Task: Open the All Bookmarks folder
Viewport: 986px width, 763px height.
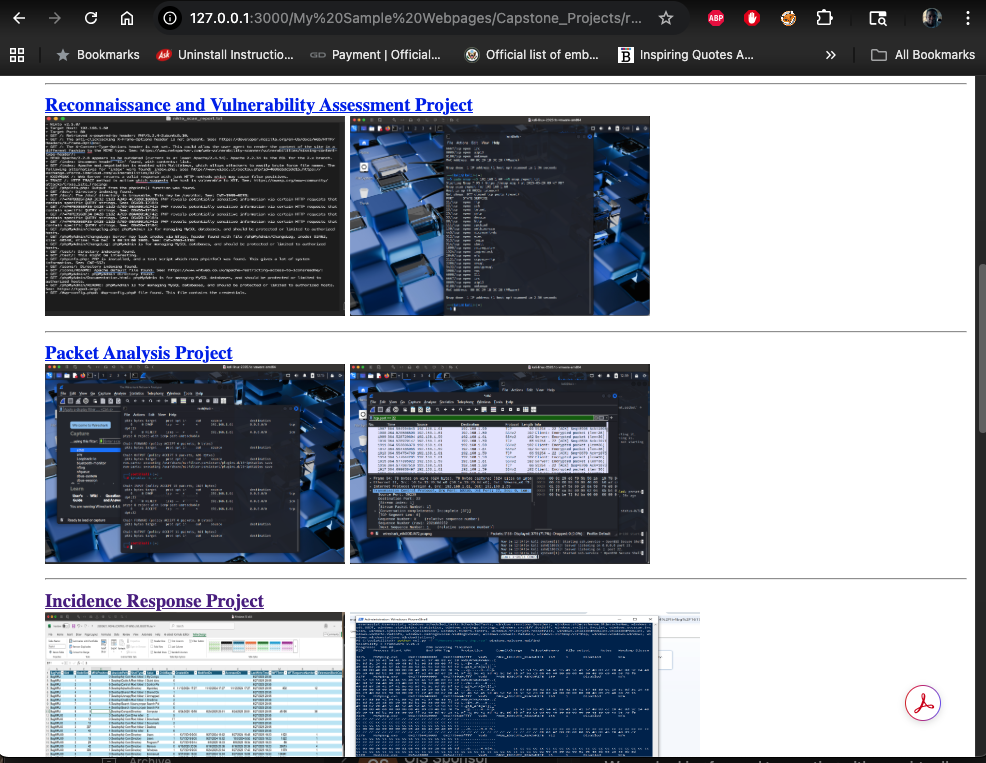Action: coord(922,55)
